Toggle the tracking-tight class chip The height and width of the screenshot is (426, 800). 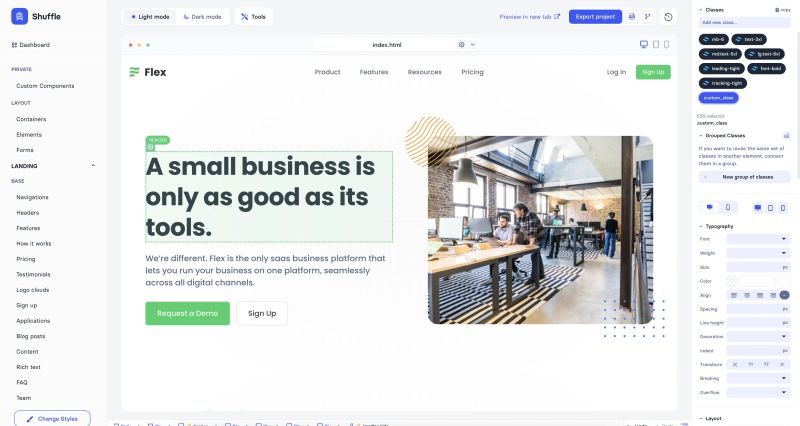(x=722, y=83)
